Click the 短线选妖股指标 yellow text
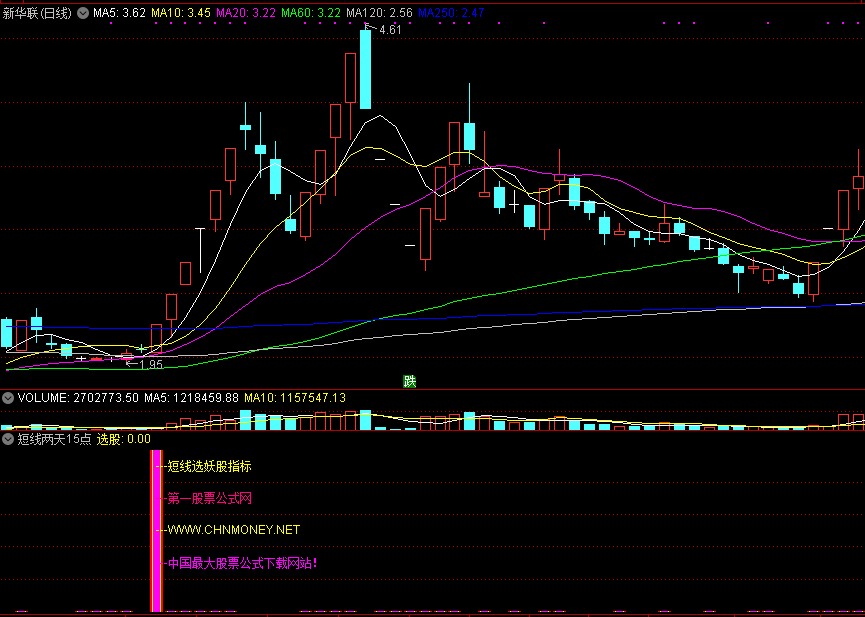 tap(210, 466)
